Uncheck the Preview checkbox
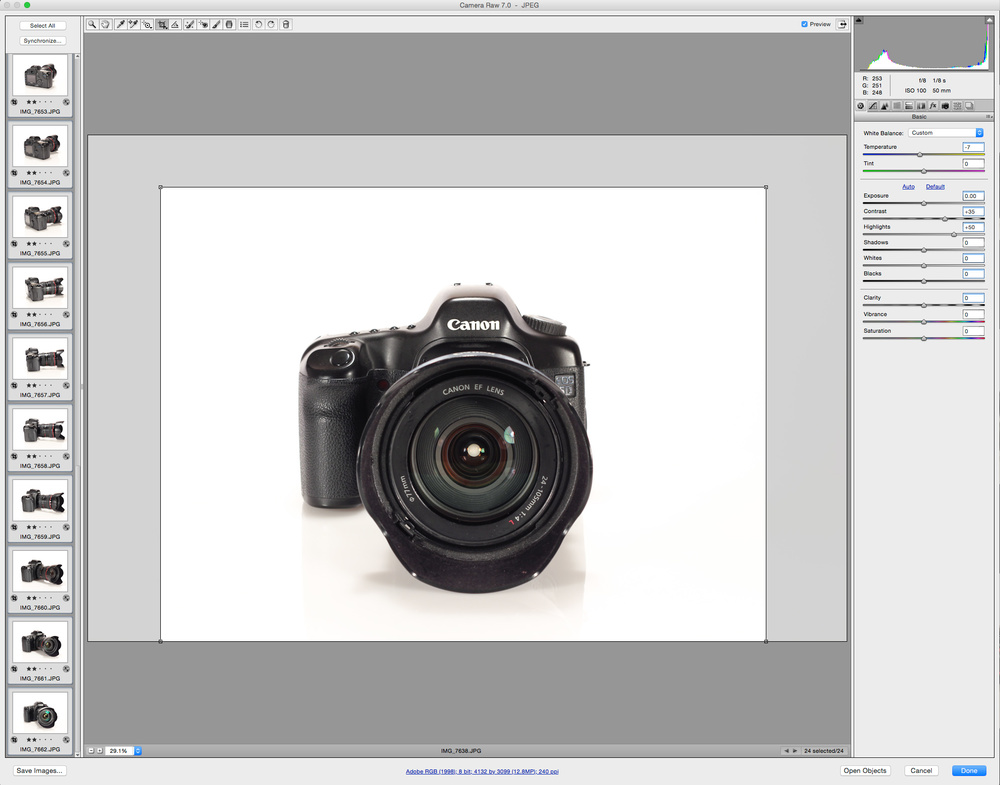Image resolution: width=1000 pixels, height=785 pixels. click(x=805, y=24)
